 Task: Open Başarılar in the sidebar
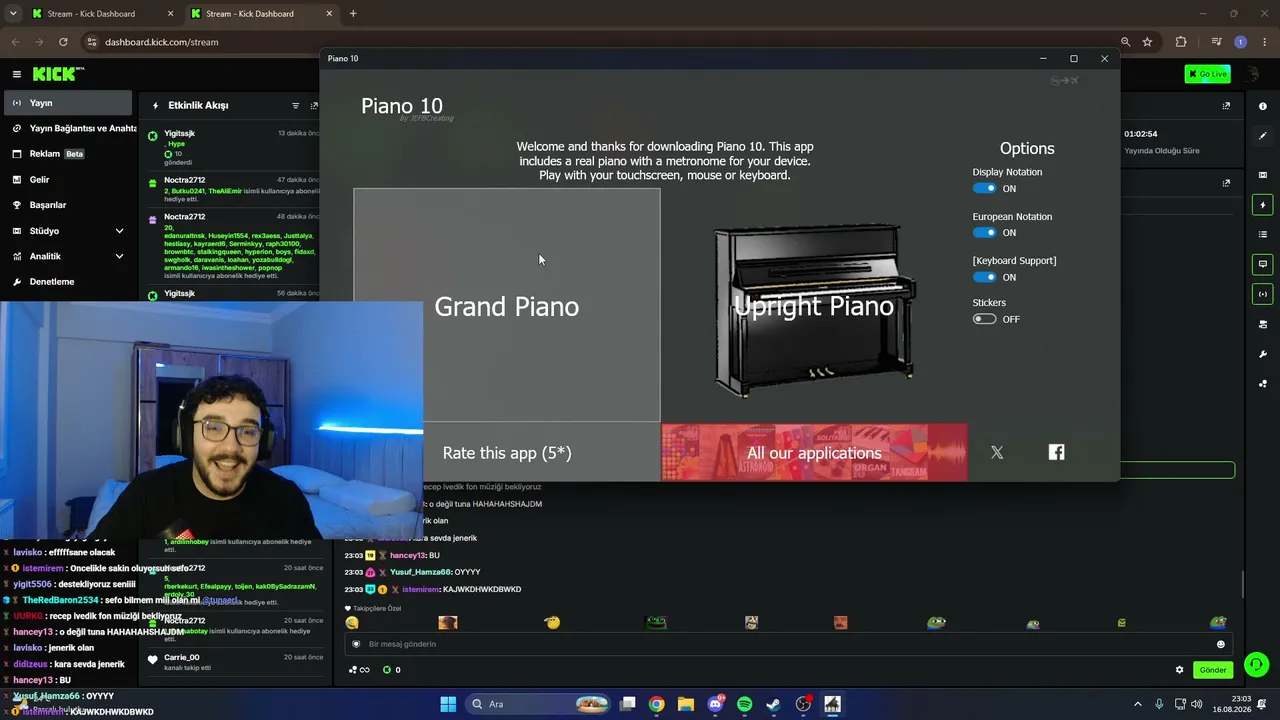coord(66,205)
